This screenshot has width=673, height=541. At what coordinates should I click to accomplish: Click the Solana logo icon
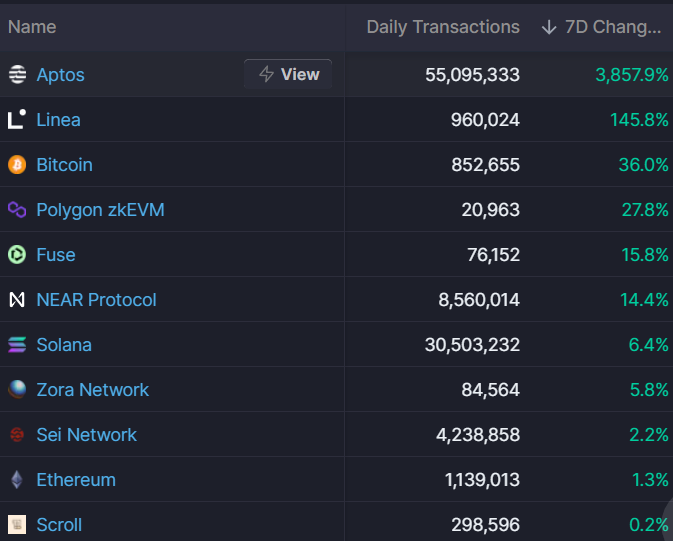click(x=17, y=345)
